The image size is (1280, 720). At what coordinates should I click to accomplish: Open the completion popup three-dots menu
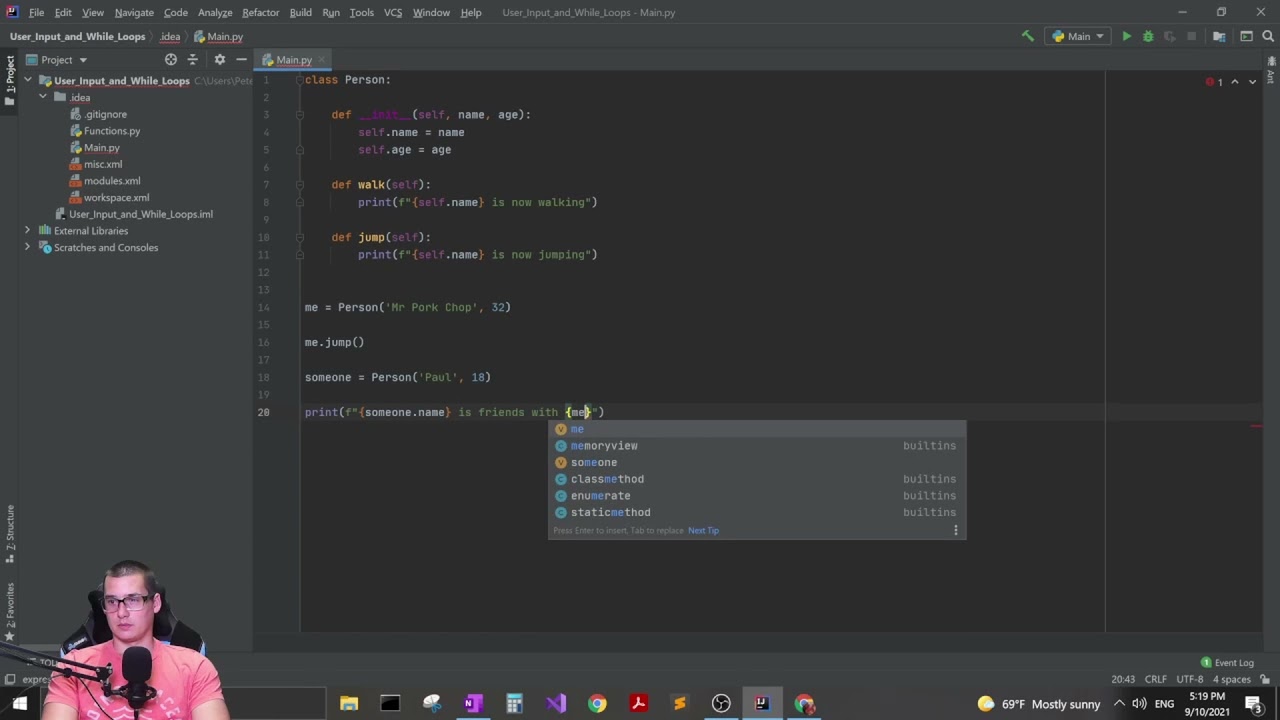click(955, 531)
